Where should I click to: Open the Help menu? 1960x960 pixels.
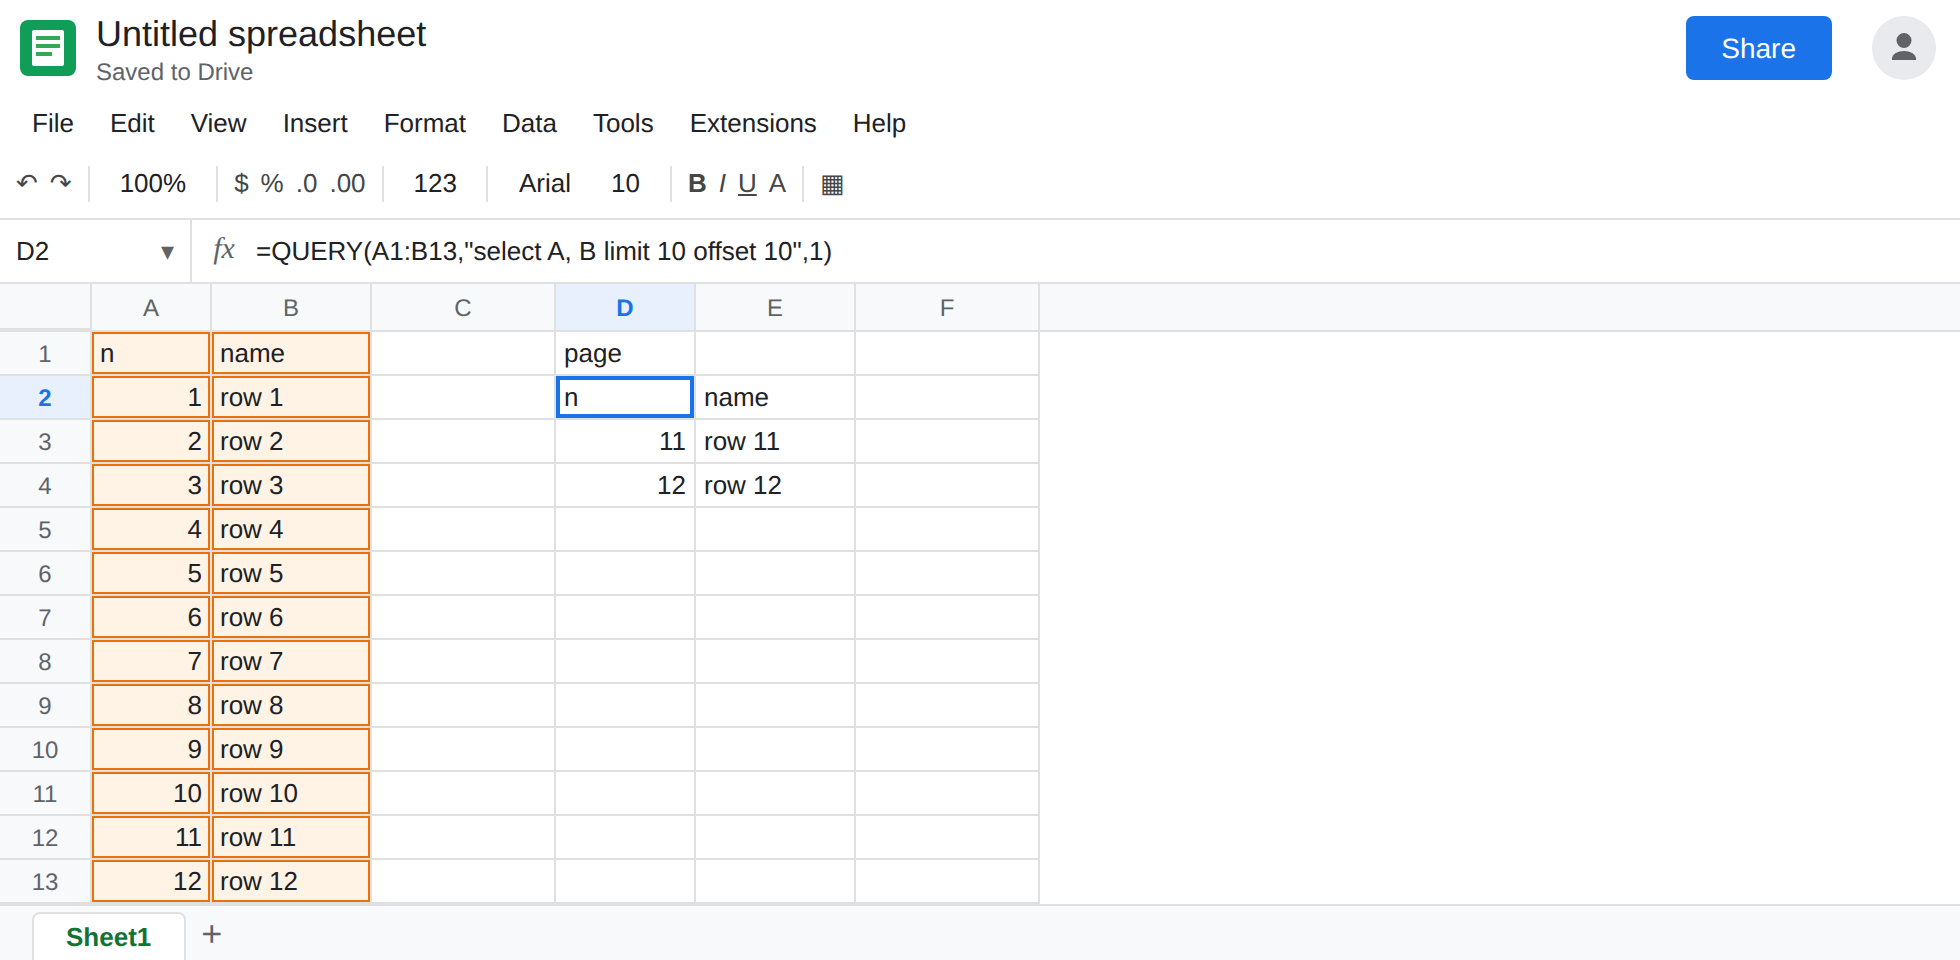[x=879, y=123]
